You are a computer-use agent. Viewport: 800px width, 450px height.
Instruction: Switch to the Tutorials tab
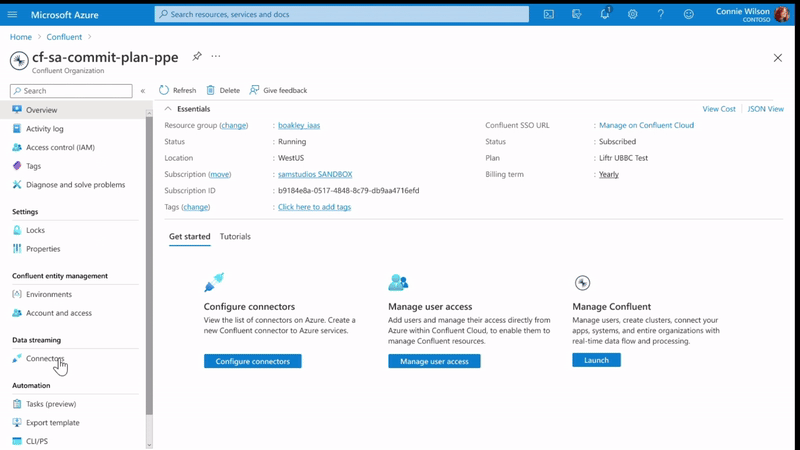coord(235,236)
